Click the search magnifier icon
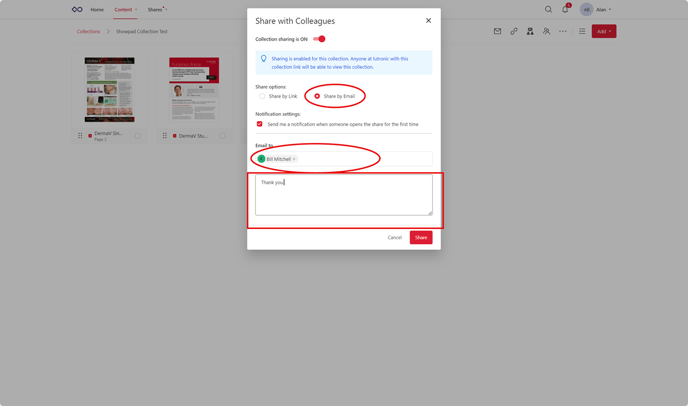Viewport: 688px width, 406px height. coord(548,10)
